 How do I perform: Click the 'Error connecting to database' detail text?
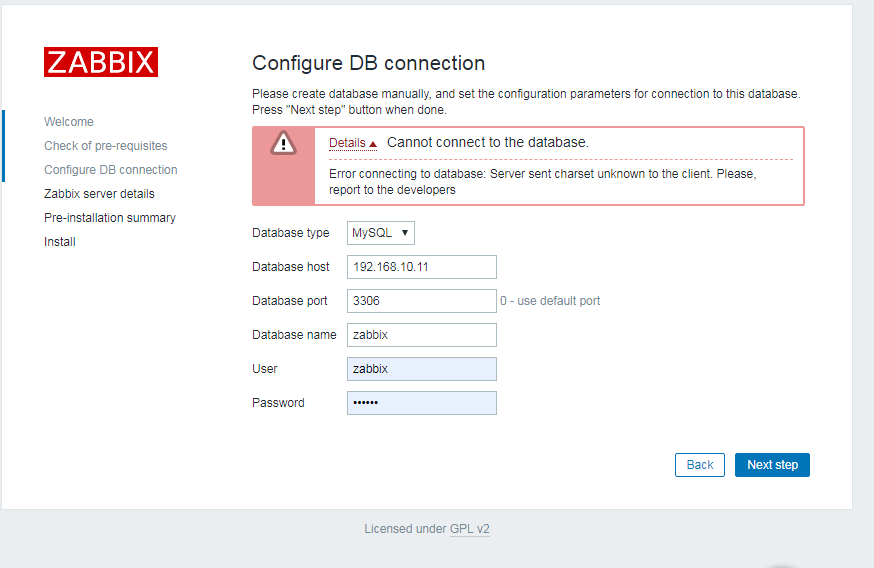[x=542, y=182]
